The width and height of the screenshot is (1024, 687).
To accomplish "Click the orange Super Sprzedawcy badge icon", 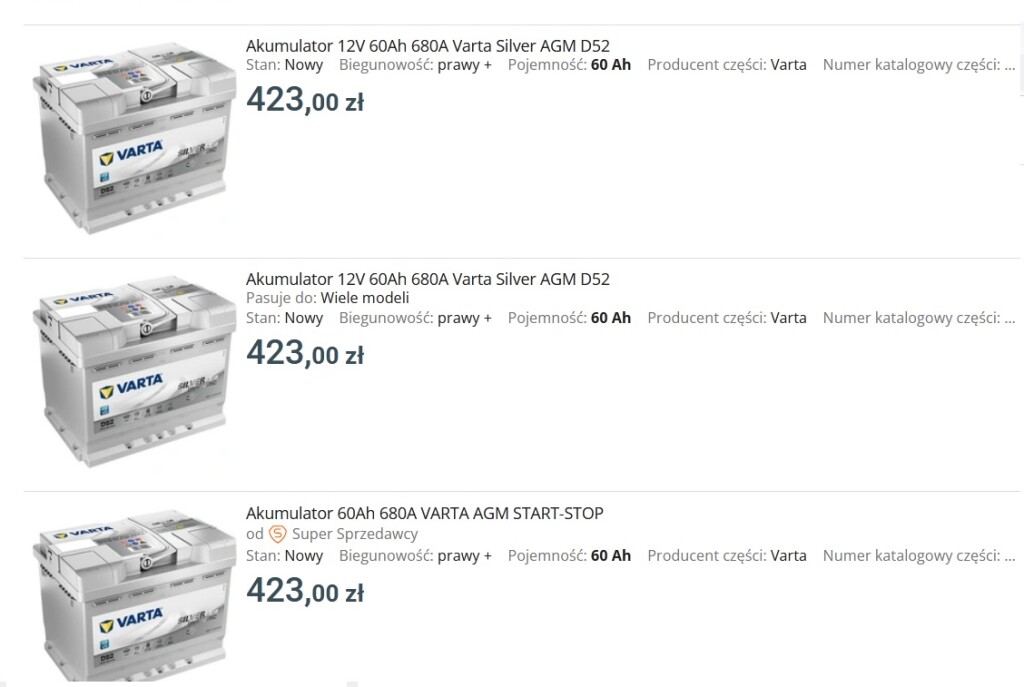I will pos(278,534).
